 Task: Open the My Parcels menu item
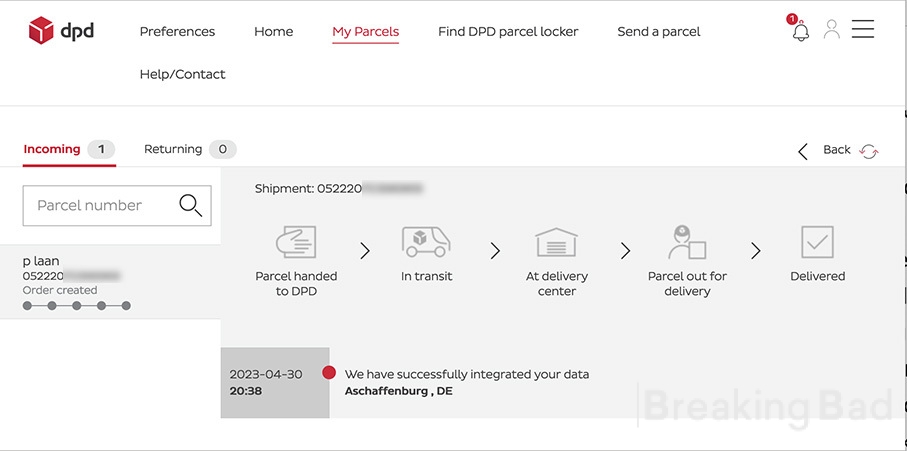pos(366,32)
